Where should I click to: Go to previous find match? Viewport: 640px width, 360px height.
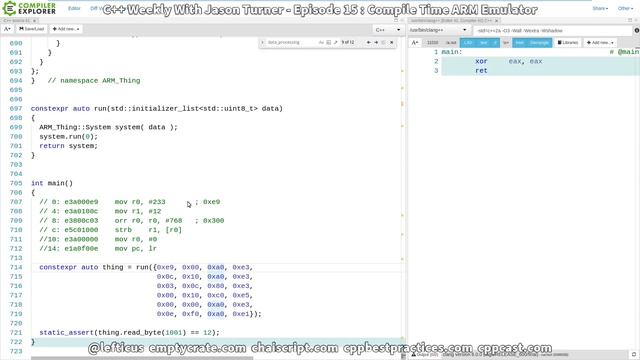coord(369,42)
